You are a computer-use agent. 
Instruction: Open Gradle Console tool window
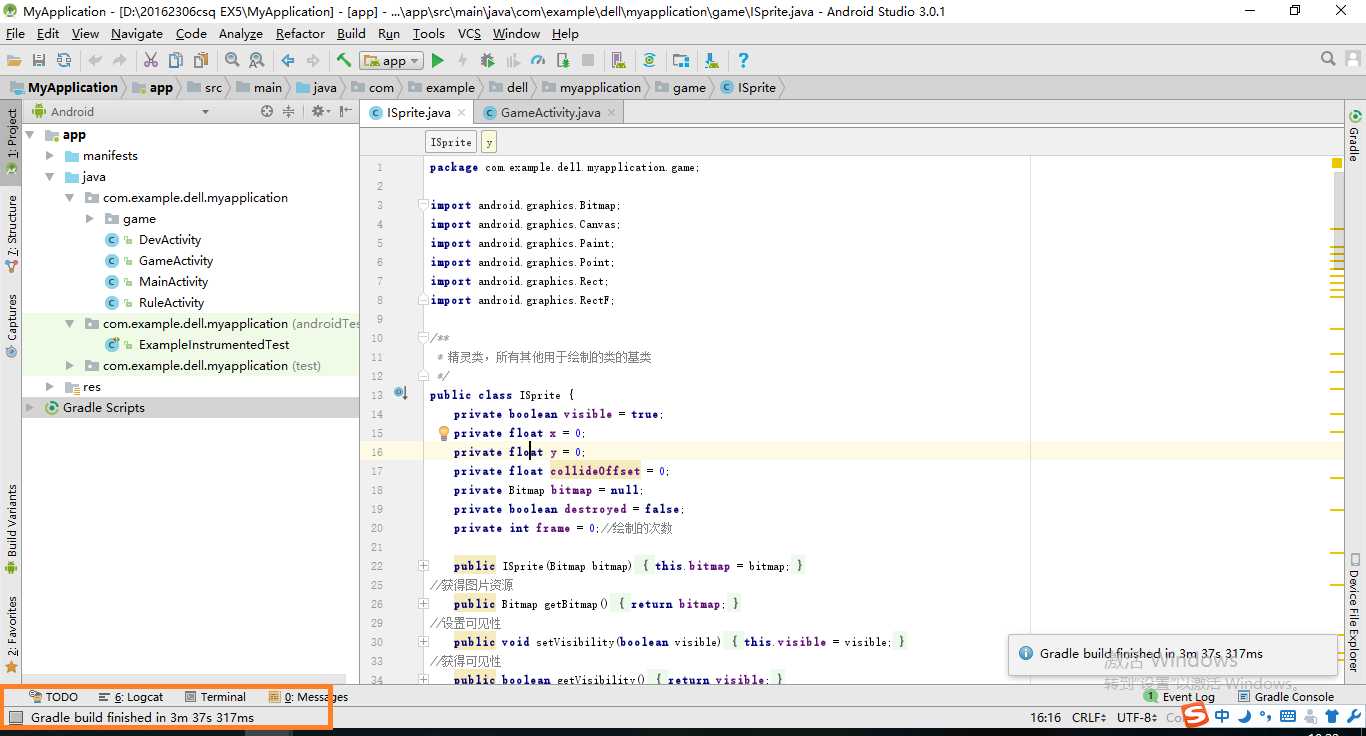(1285, 697)
